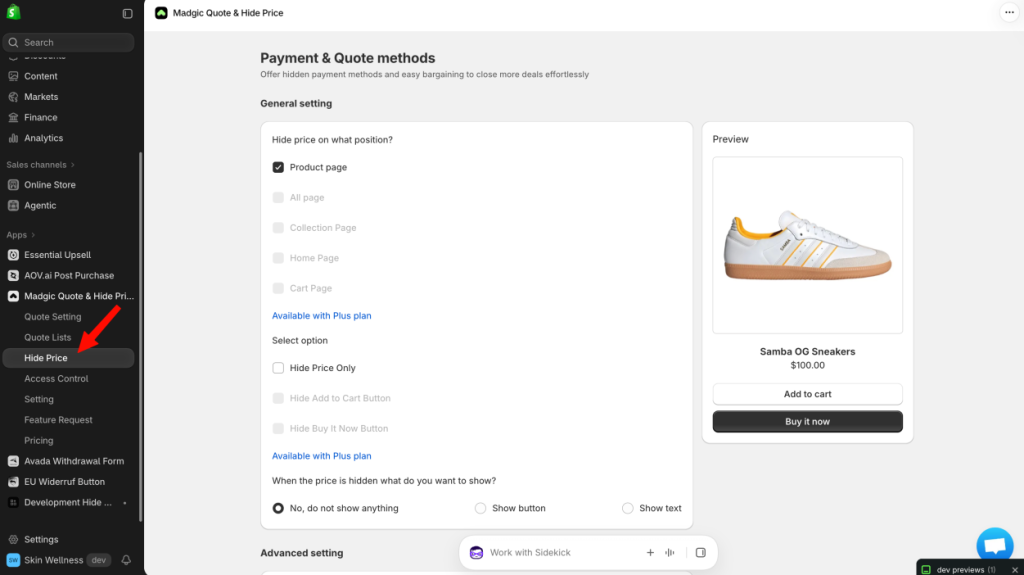Click the Finance bank icon
The width and height of the screenshot is (1024, 575).
[x=13, y=118]
